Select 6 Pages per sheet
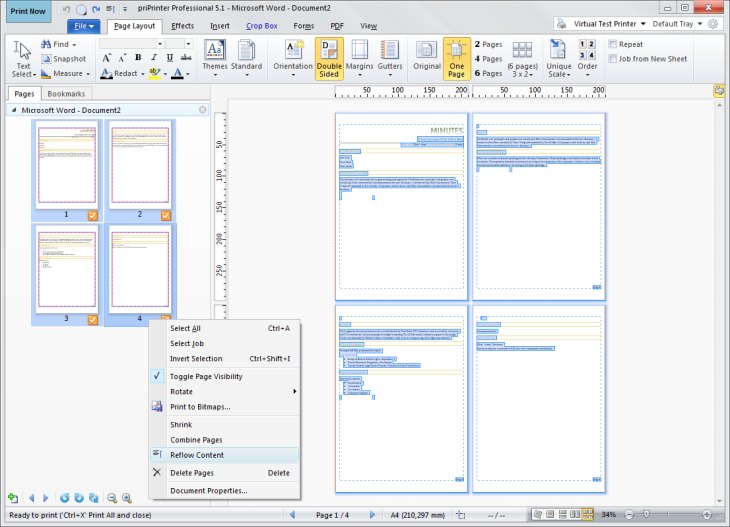Viewport: 730px width, 527px height. click(x=488, y=73)
